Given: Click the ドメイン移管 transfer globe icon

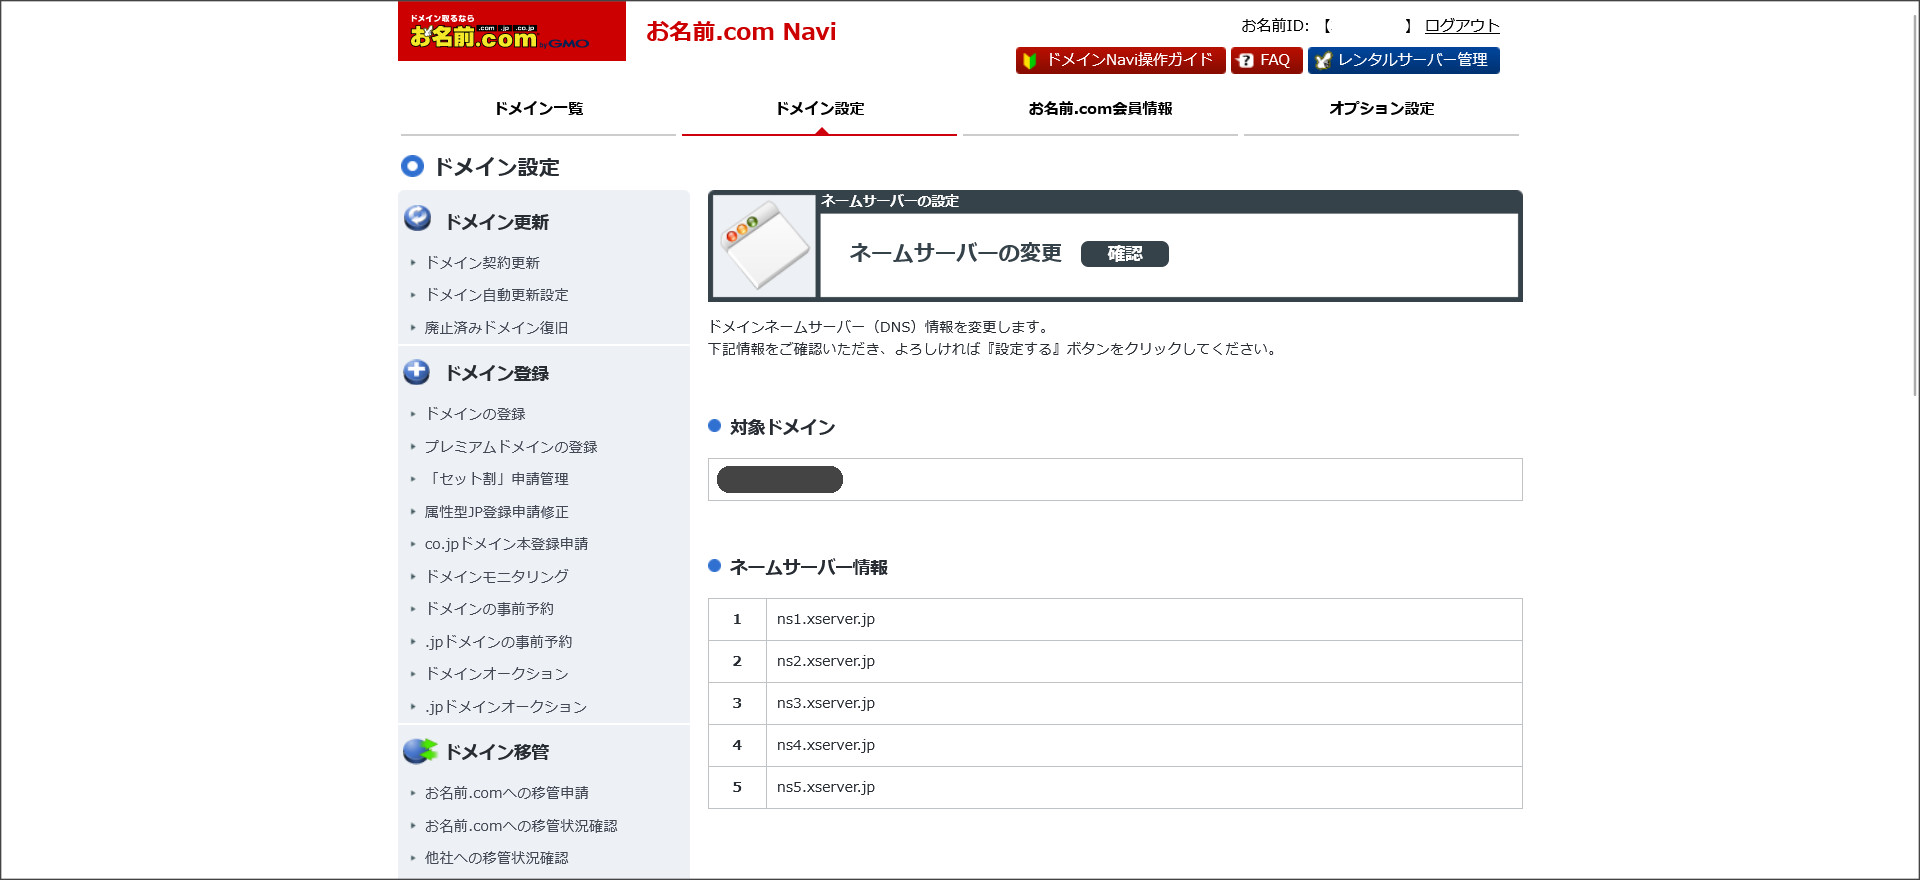Looking at the screenshot, I should click(420, 751).
